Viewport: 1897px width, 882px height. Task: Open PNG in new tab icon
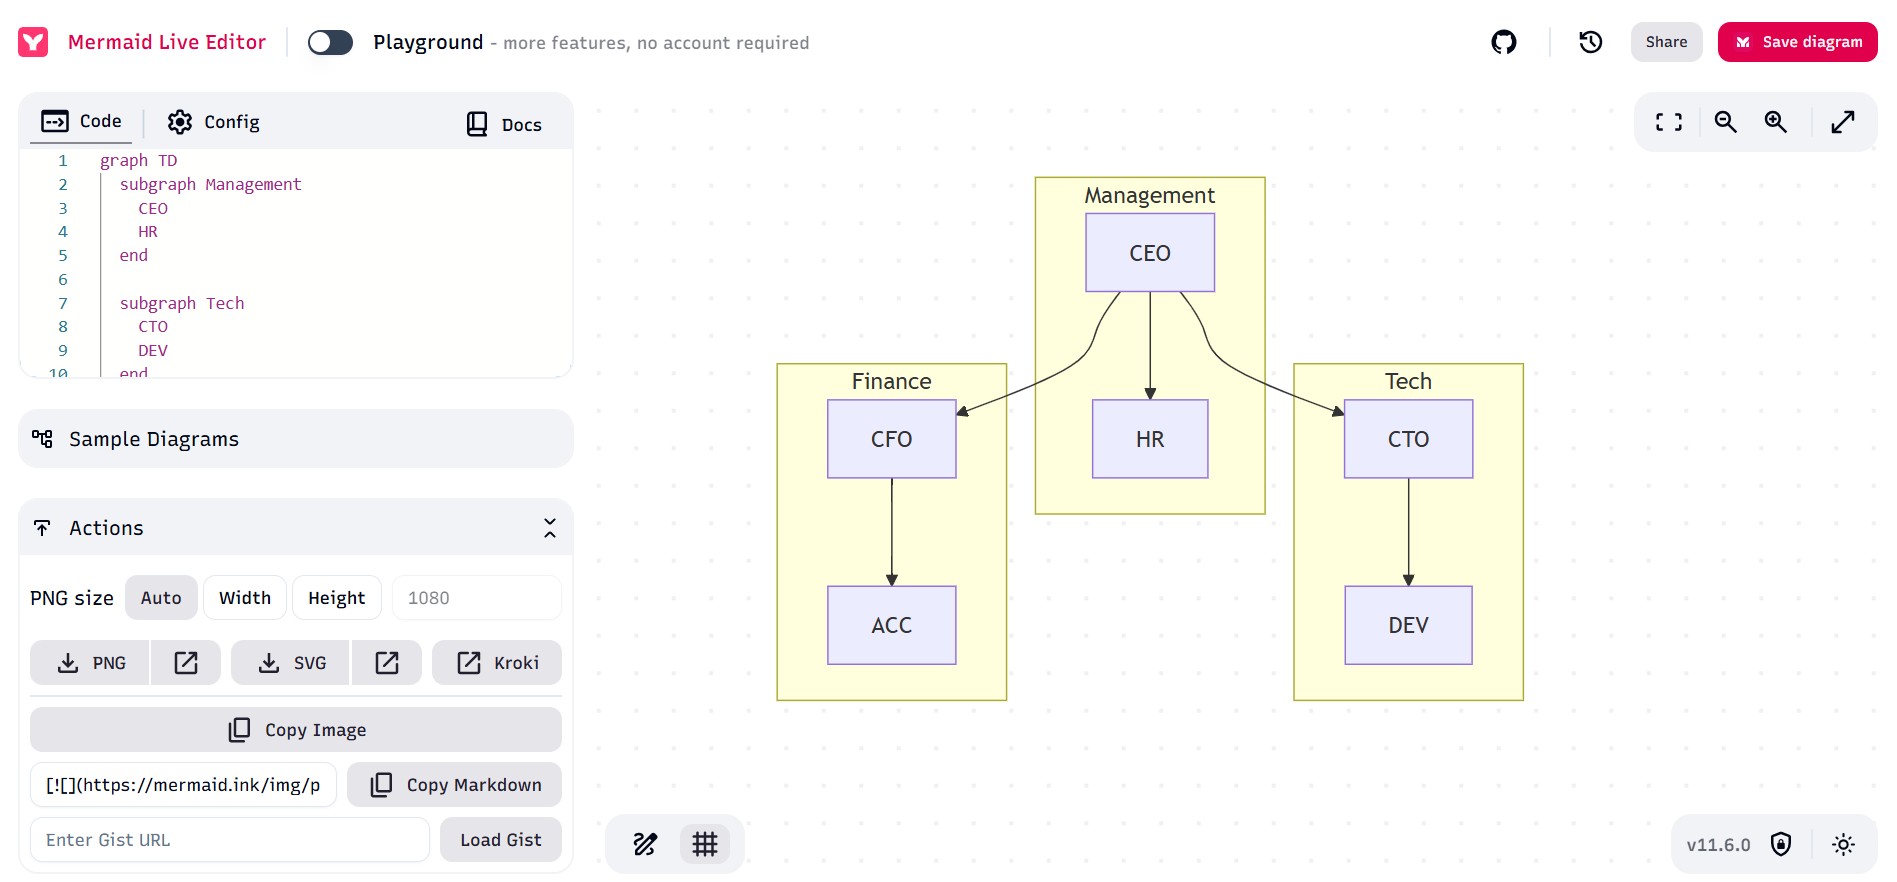pos(186,663)
